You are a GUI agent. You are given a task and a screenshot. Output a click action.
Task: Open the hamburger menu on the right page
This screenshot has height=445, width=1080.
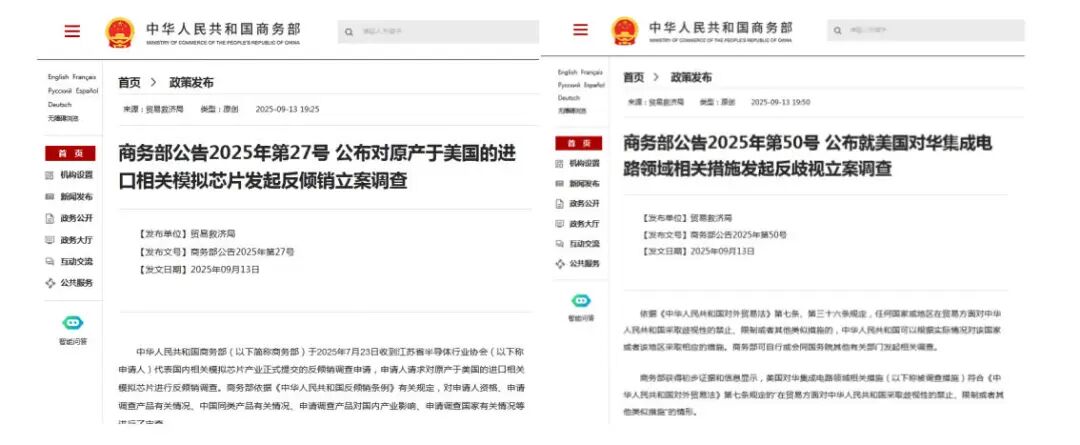[581, 29]
